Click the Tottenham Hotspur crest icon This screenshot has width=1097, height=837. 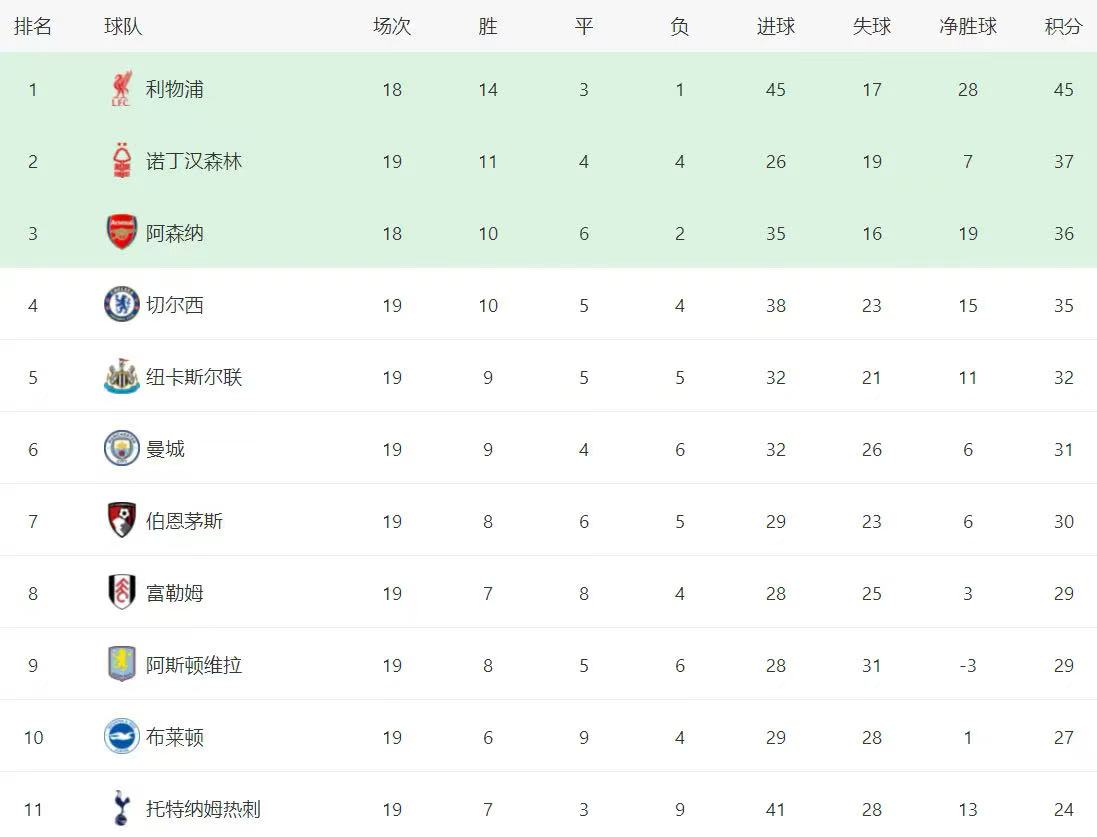click(x=121, y=808)
